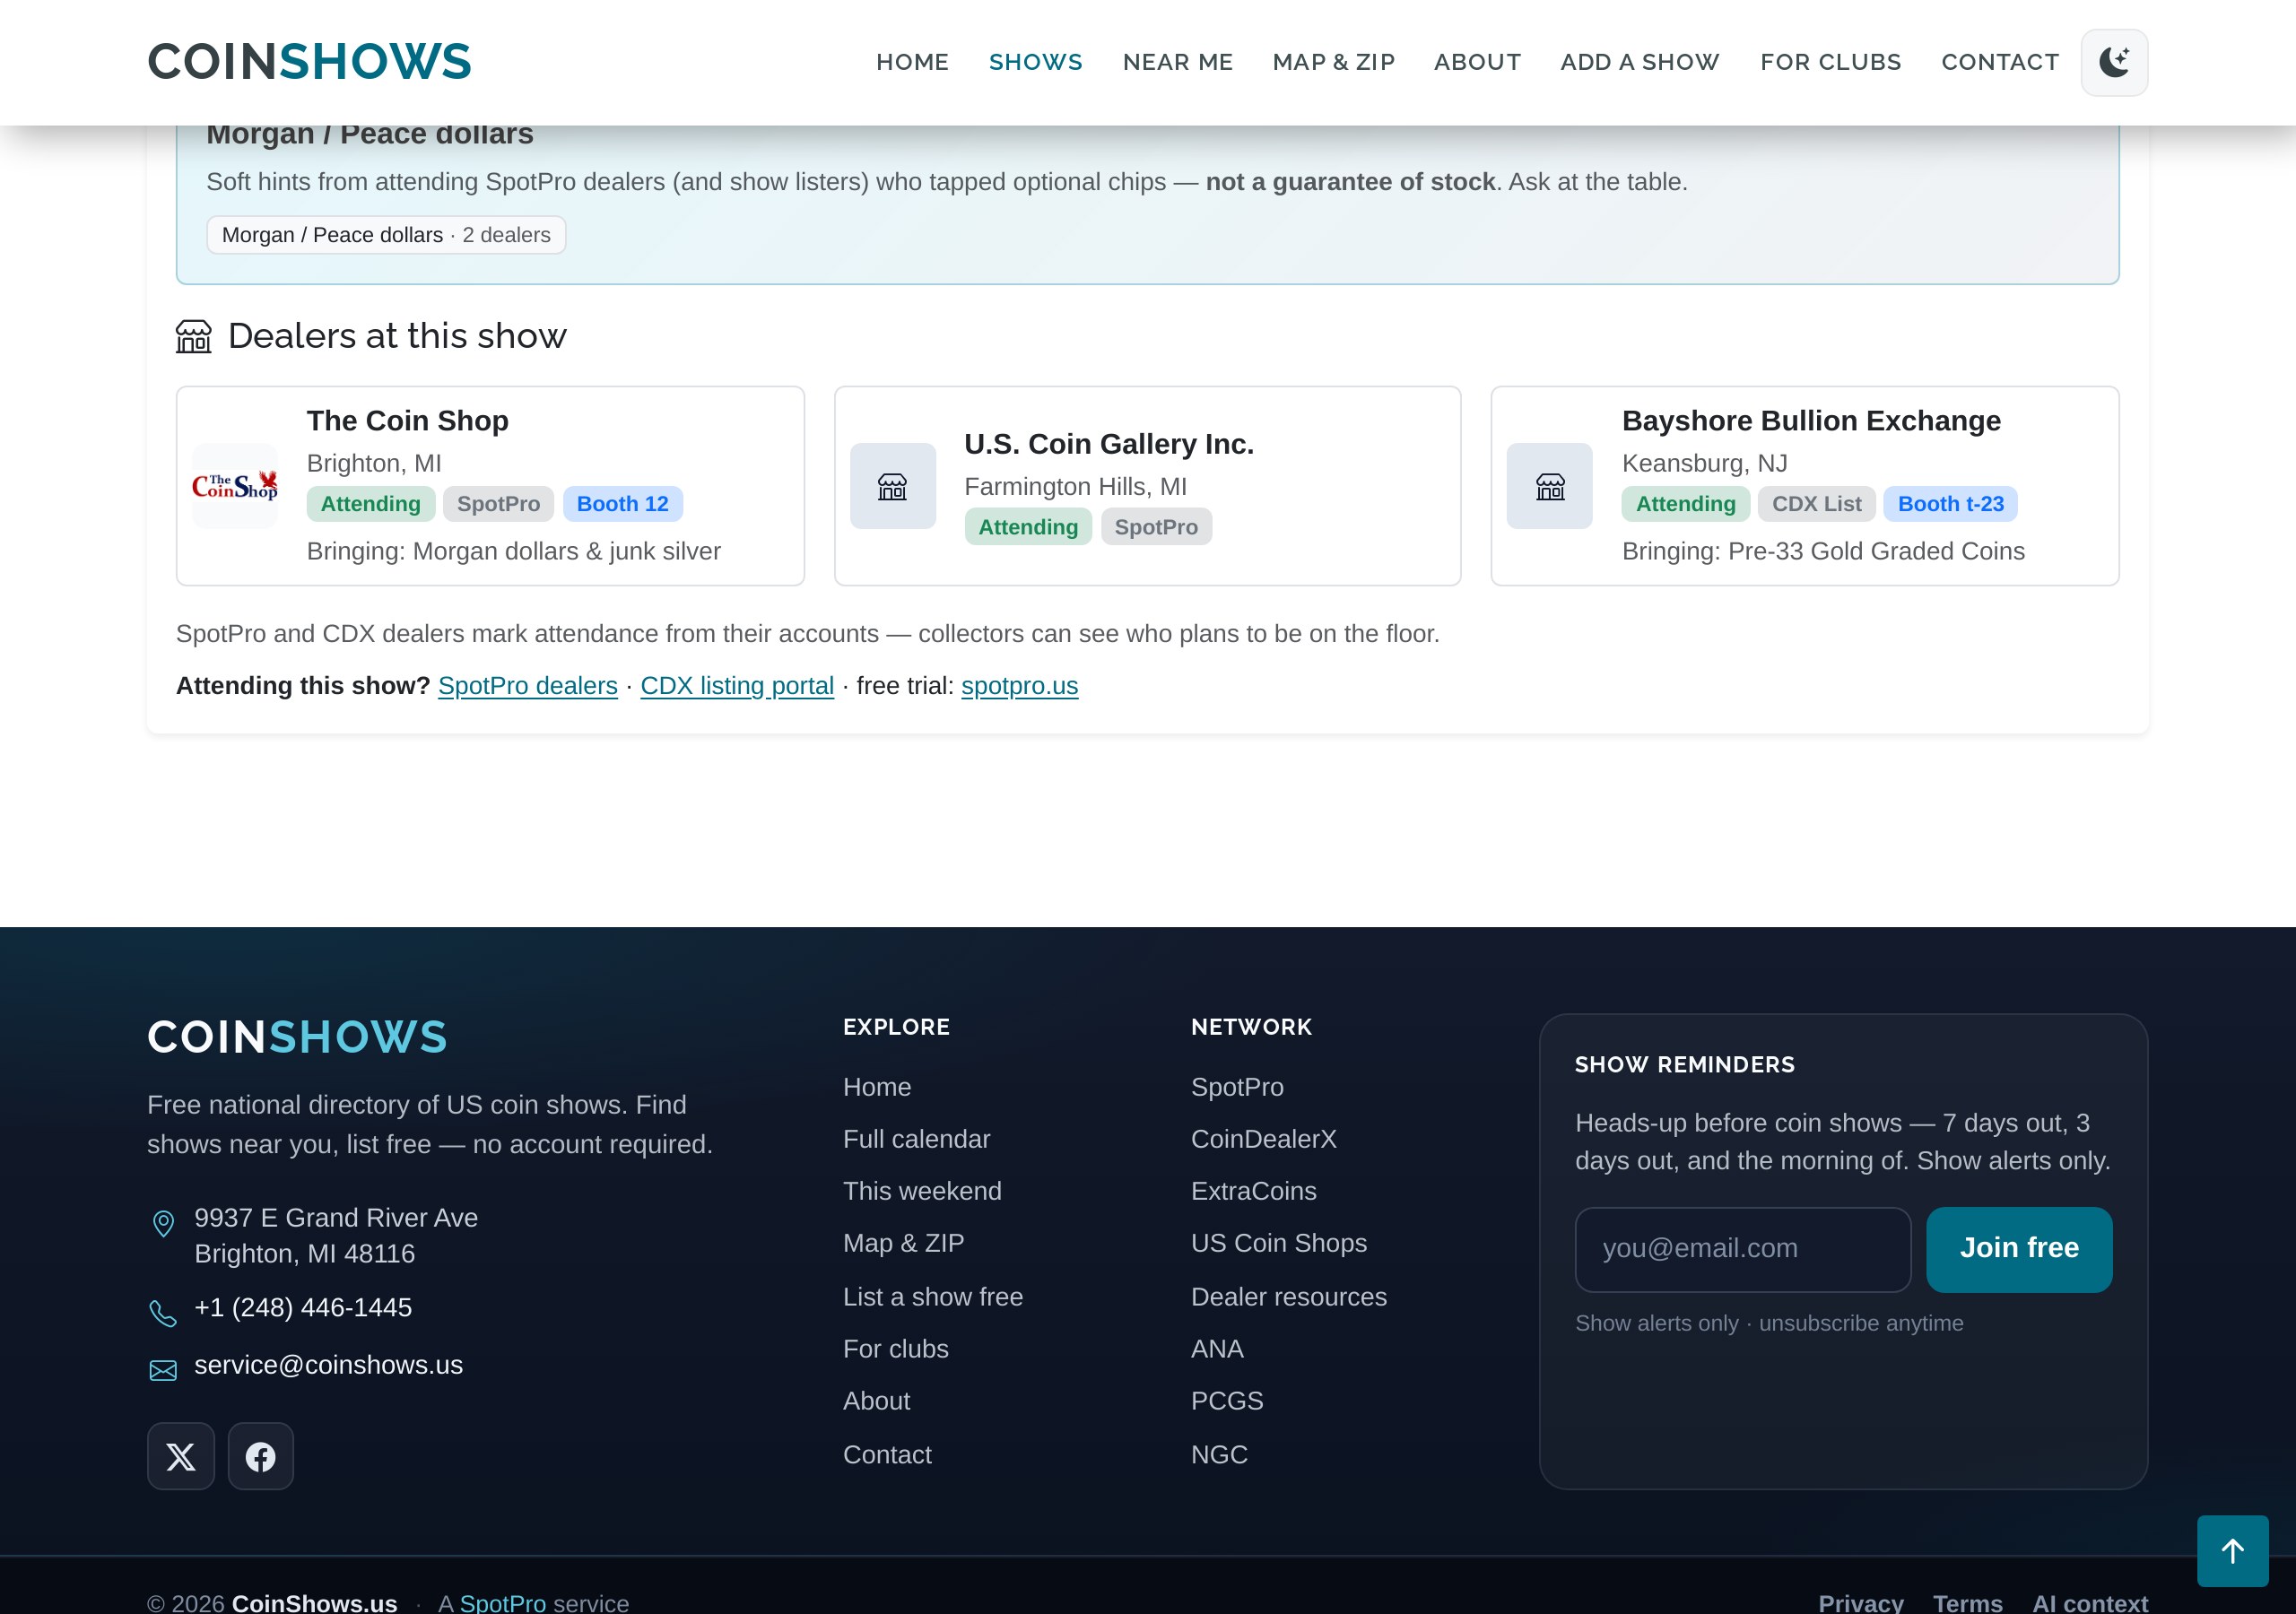Viewport: 2296px width, 1614px height.
Task: Open the Map & ZIP footer link
Action: (904, 1243)
